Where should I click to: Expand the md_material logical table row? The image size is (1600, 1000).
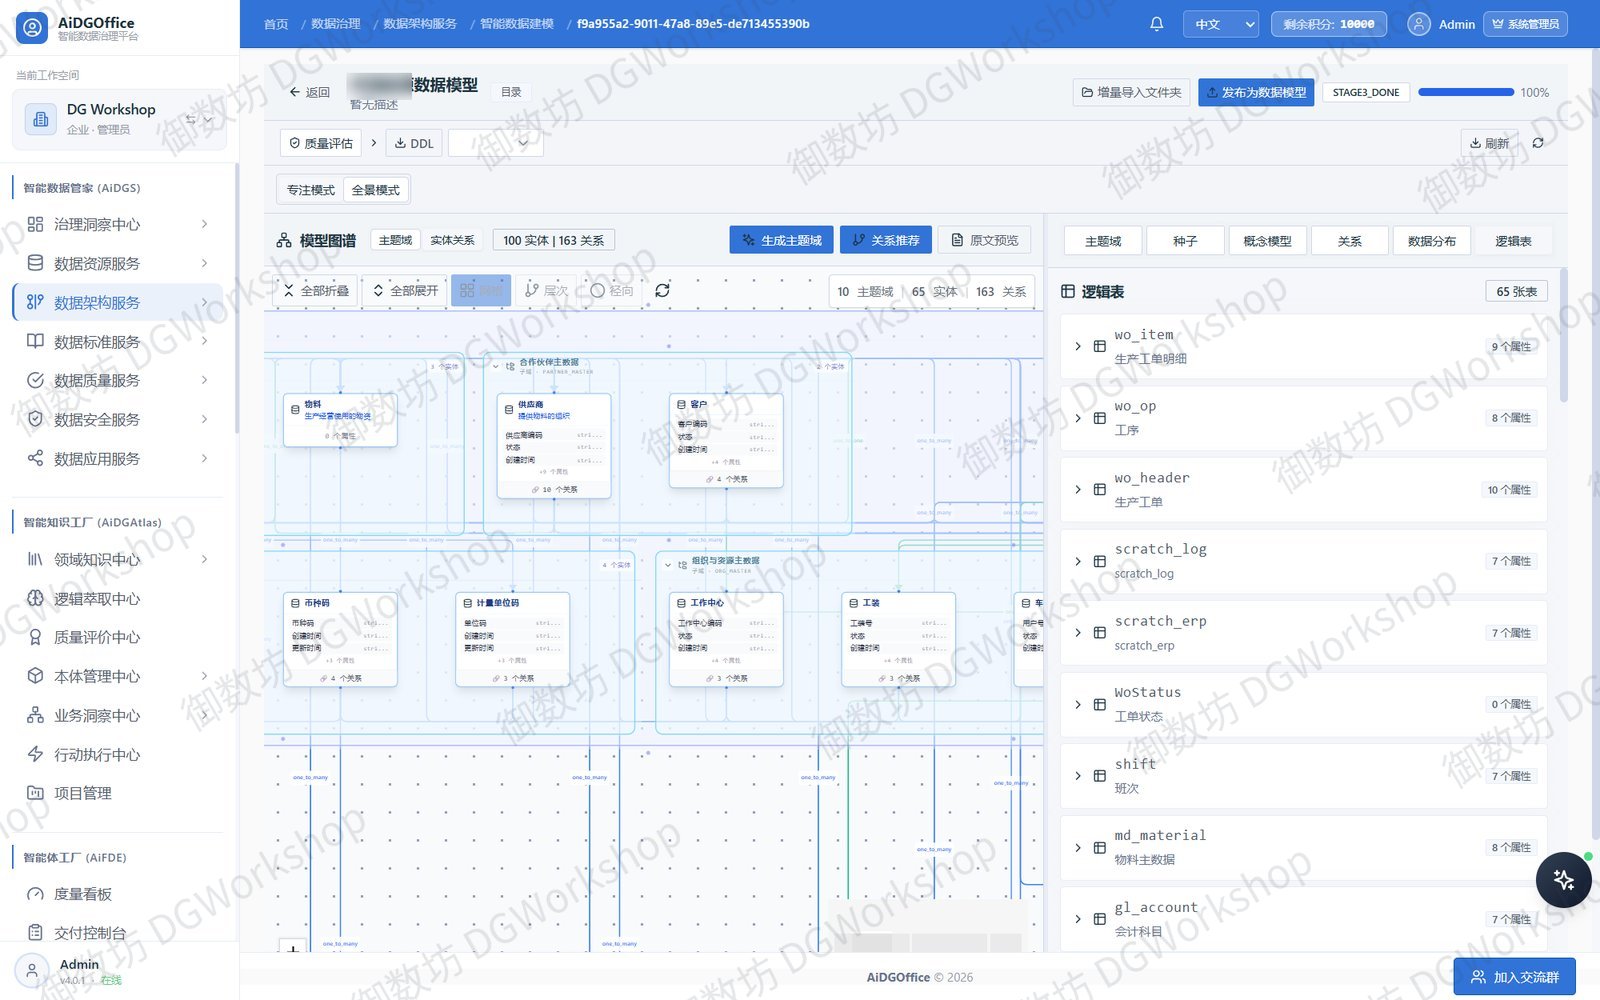(1077, 848)
